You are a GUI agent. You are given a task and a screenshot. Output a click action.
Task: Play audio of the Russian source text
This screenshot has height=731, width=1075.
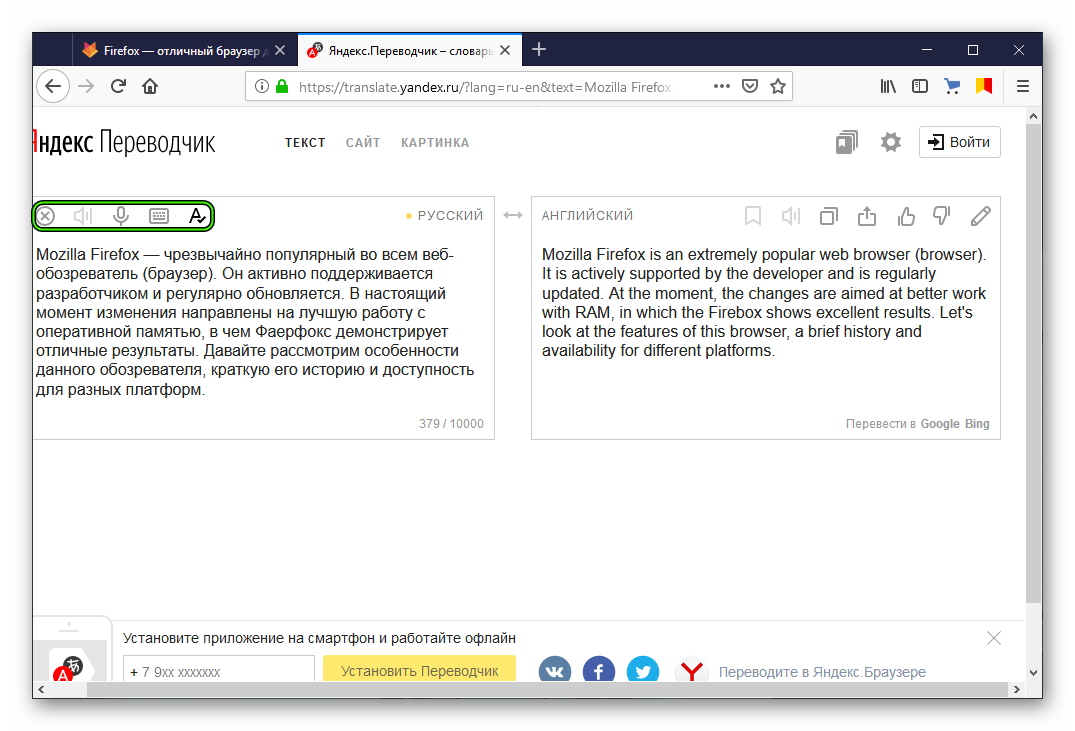(x=83, y=216)
